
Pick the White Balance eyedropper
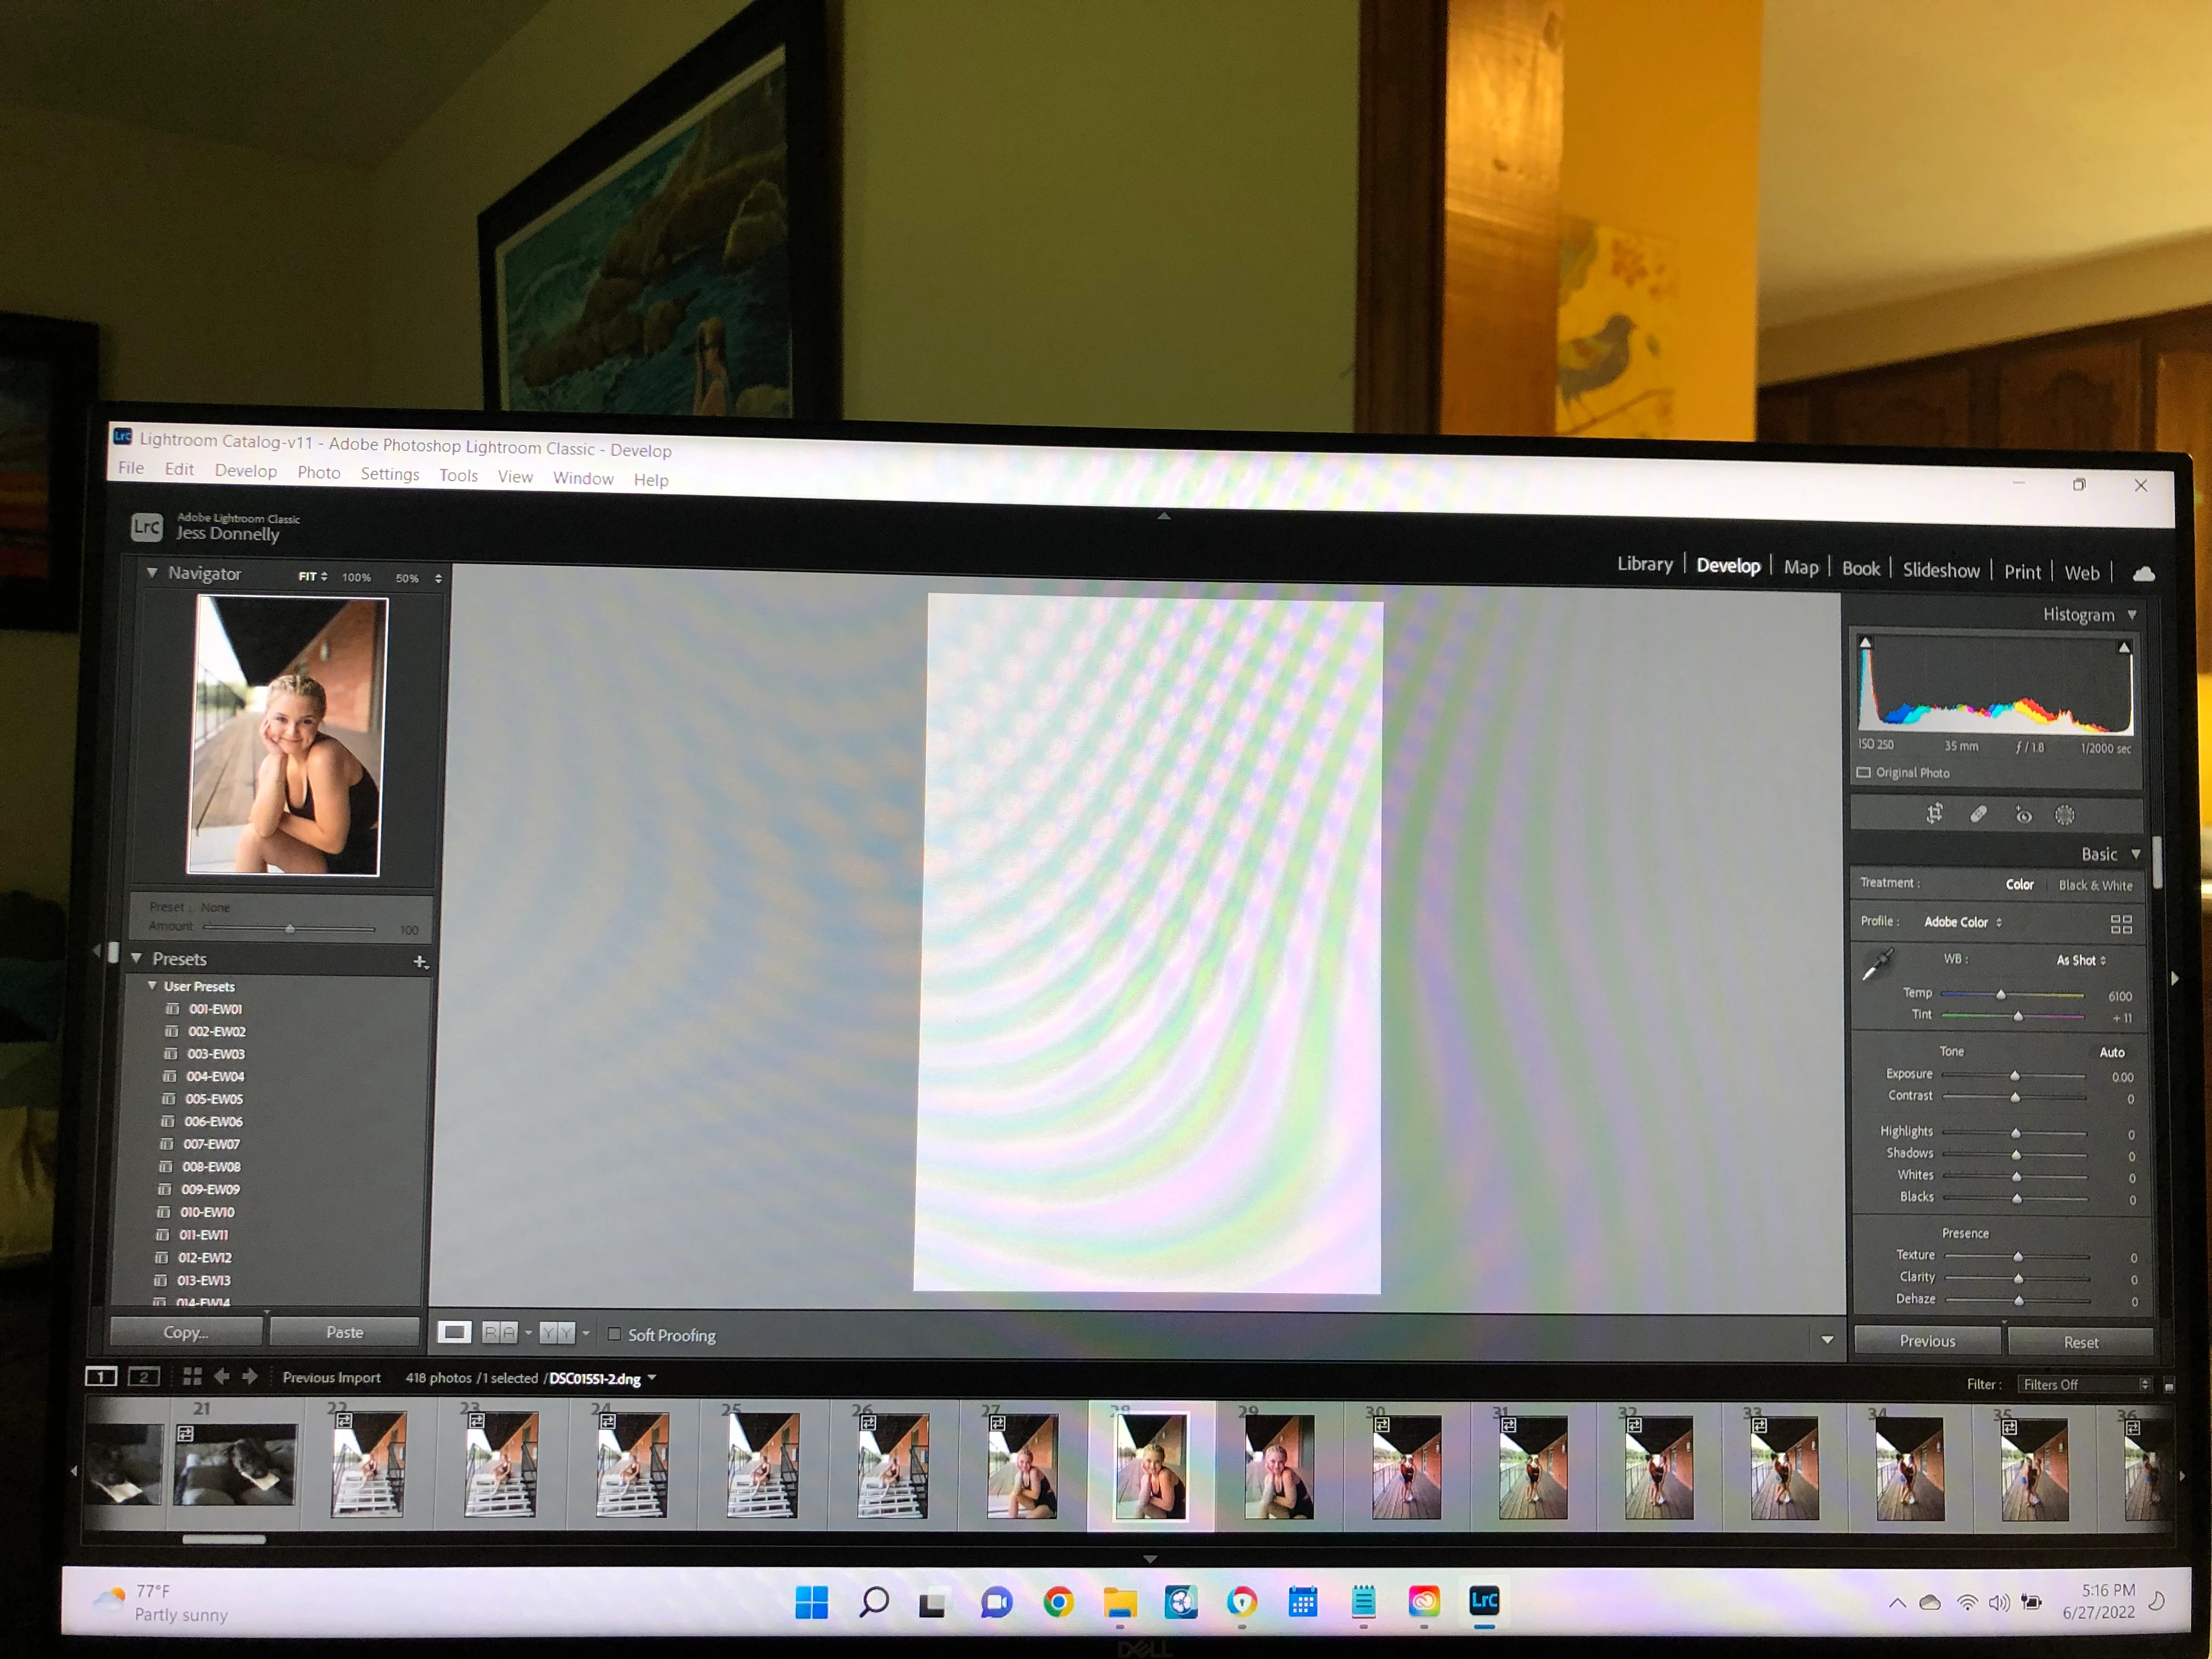[x=1877, y=965]
